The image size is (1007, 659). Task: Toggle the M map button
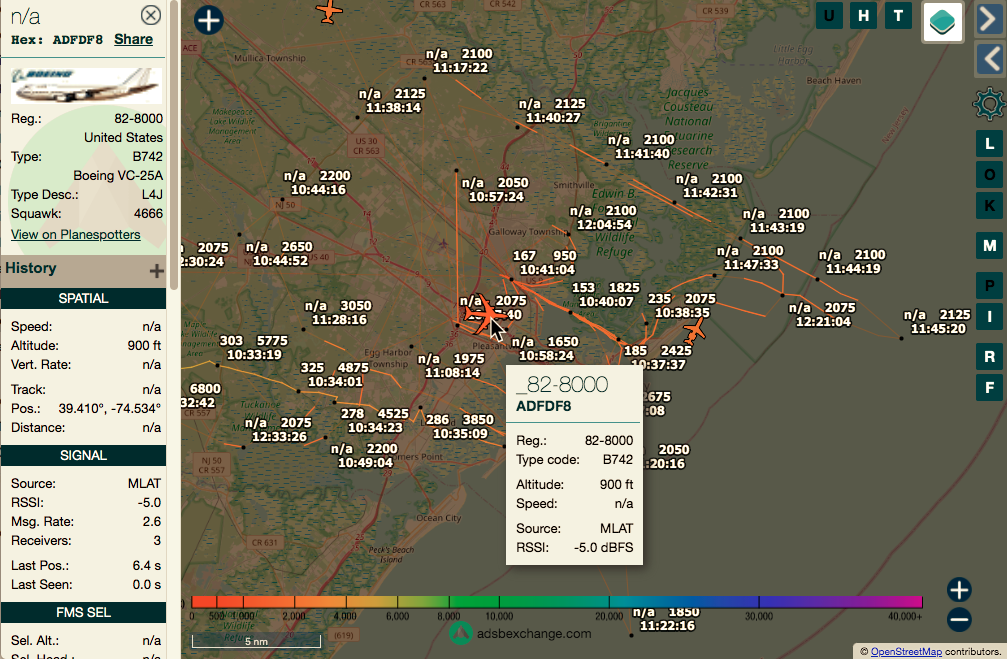(989, 245)
